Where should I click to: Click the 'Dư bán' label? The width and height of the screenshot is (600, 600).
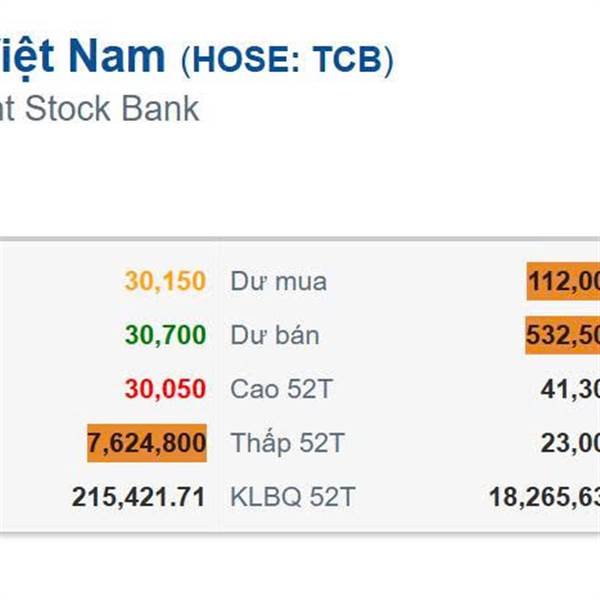[x=275, y=335]
